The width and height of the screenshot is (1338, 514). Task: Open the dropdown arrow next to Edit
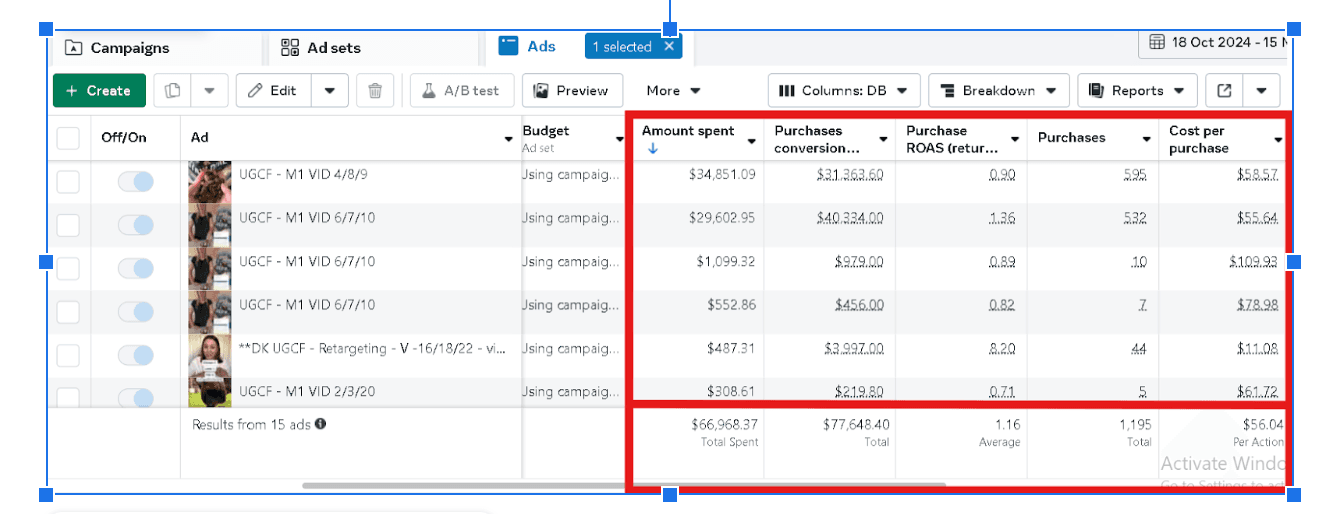(330, 90)
